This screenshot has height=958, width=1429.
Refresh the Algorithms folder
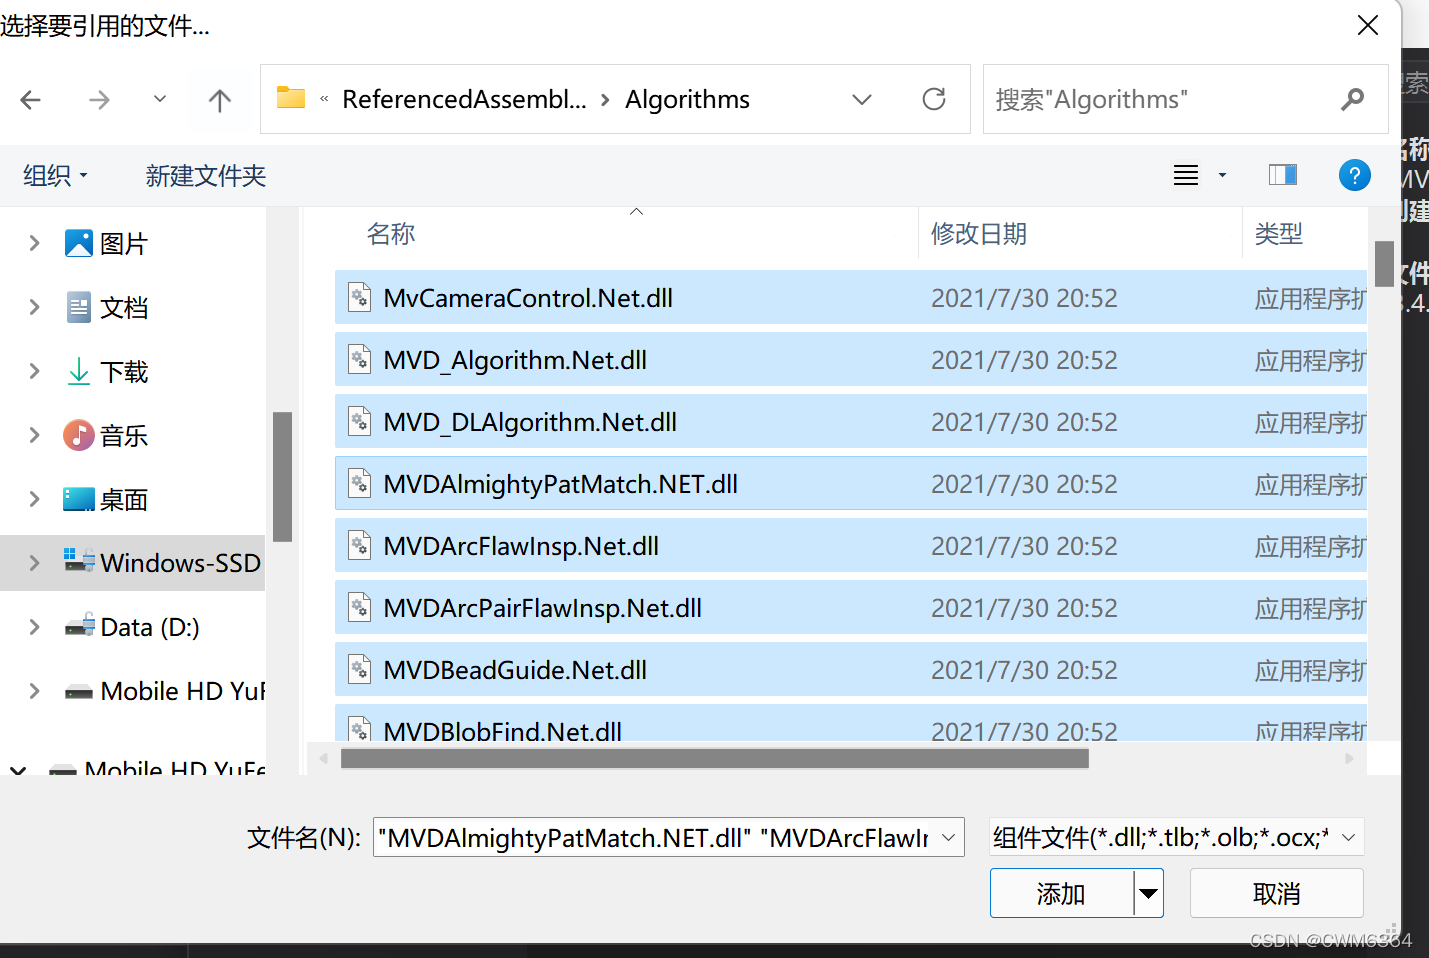934,99
